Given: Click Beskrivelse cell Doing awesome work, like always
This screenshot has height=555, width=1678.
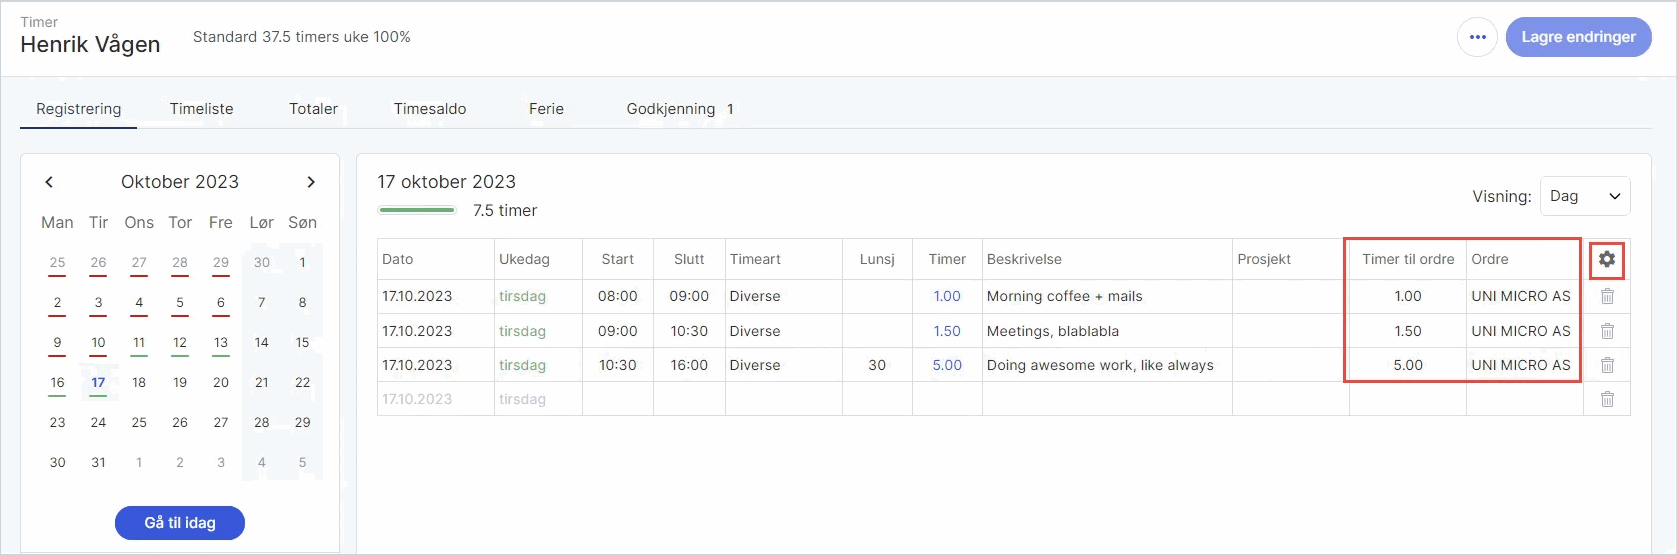Looking at the screenshot, I should [x=1107, y=365].
